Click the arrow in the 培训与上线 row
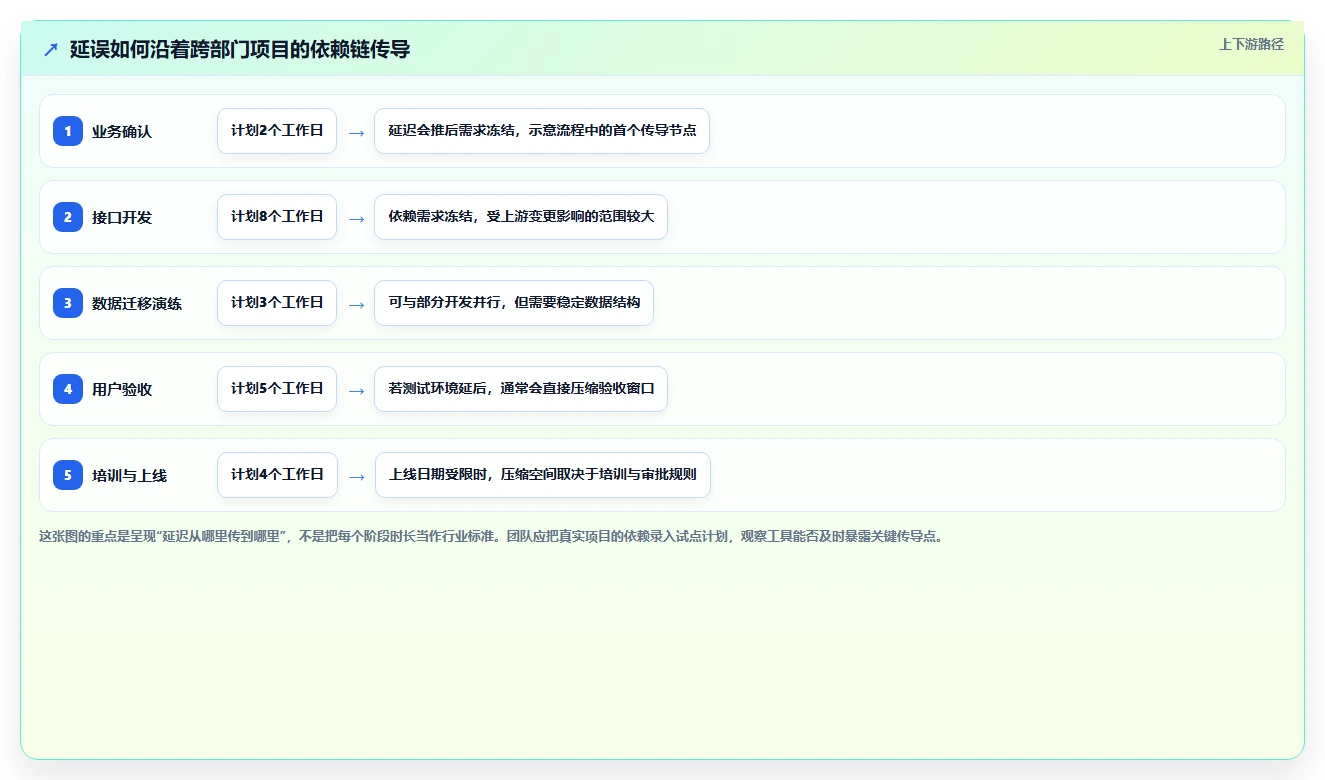 [356, 476]
